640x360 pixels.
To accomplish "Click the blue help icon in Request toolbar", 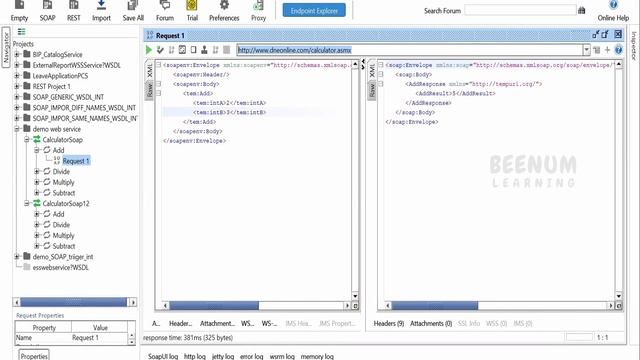I will (x=618, y=50).
